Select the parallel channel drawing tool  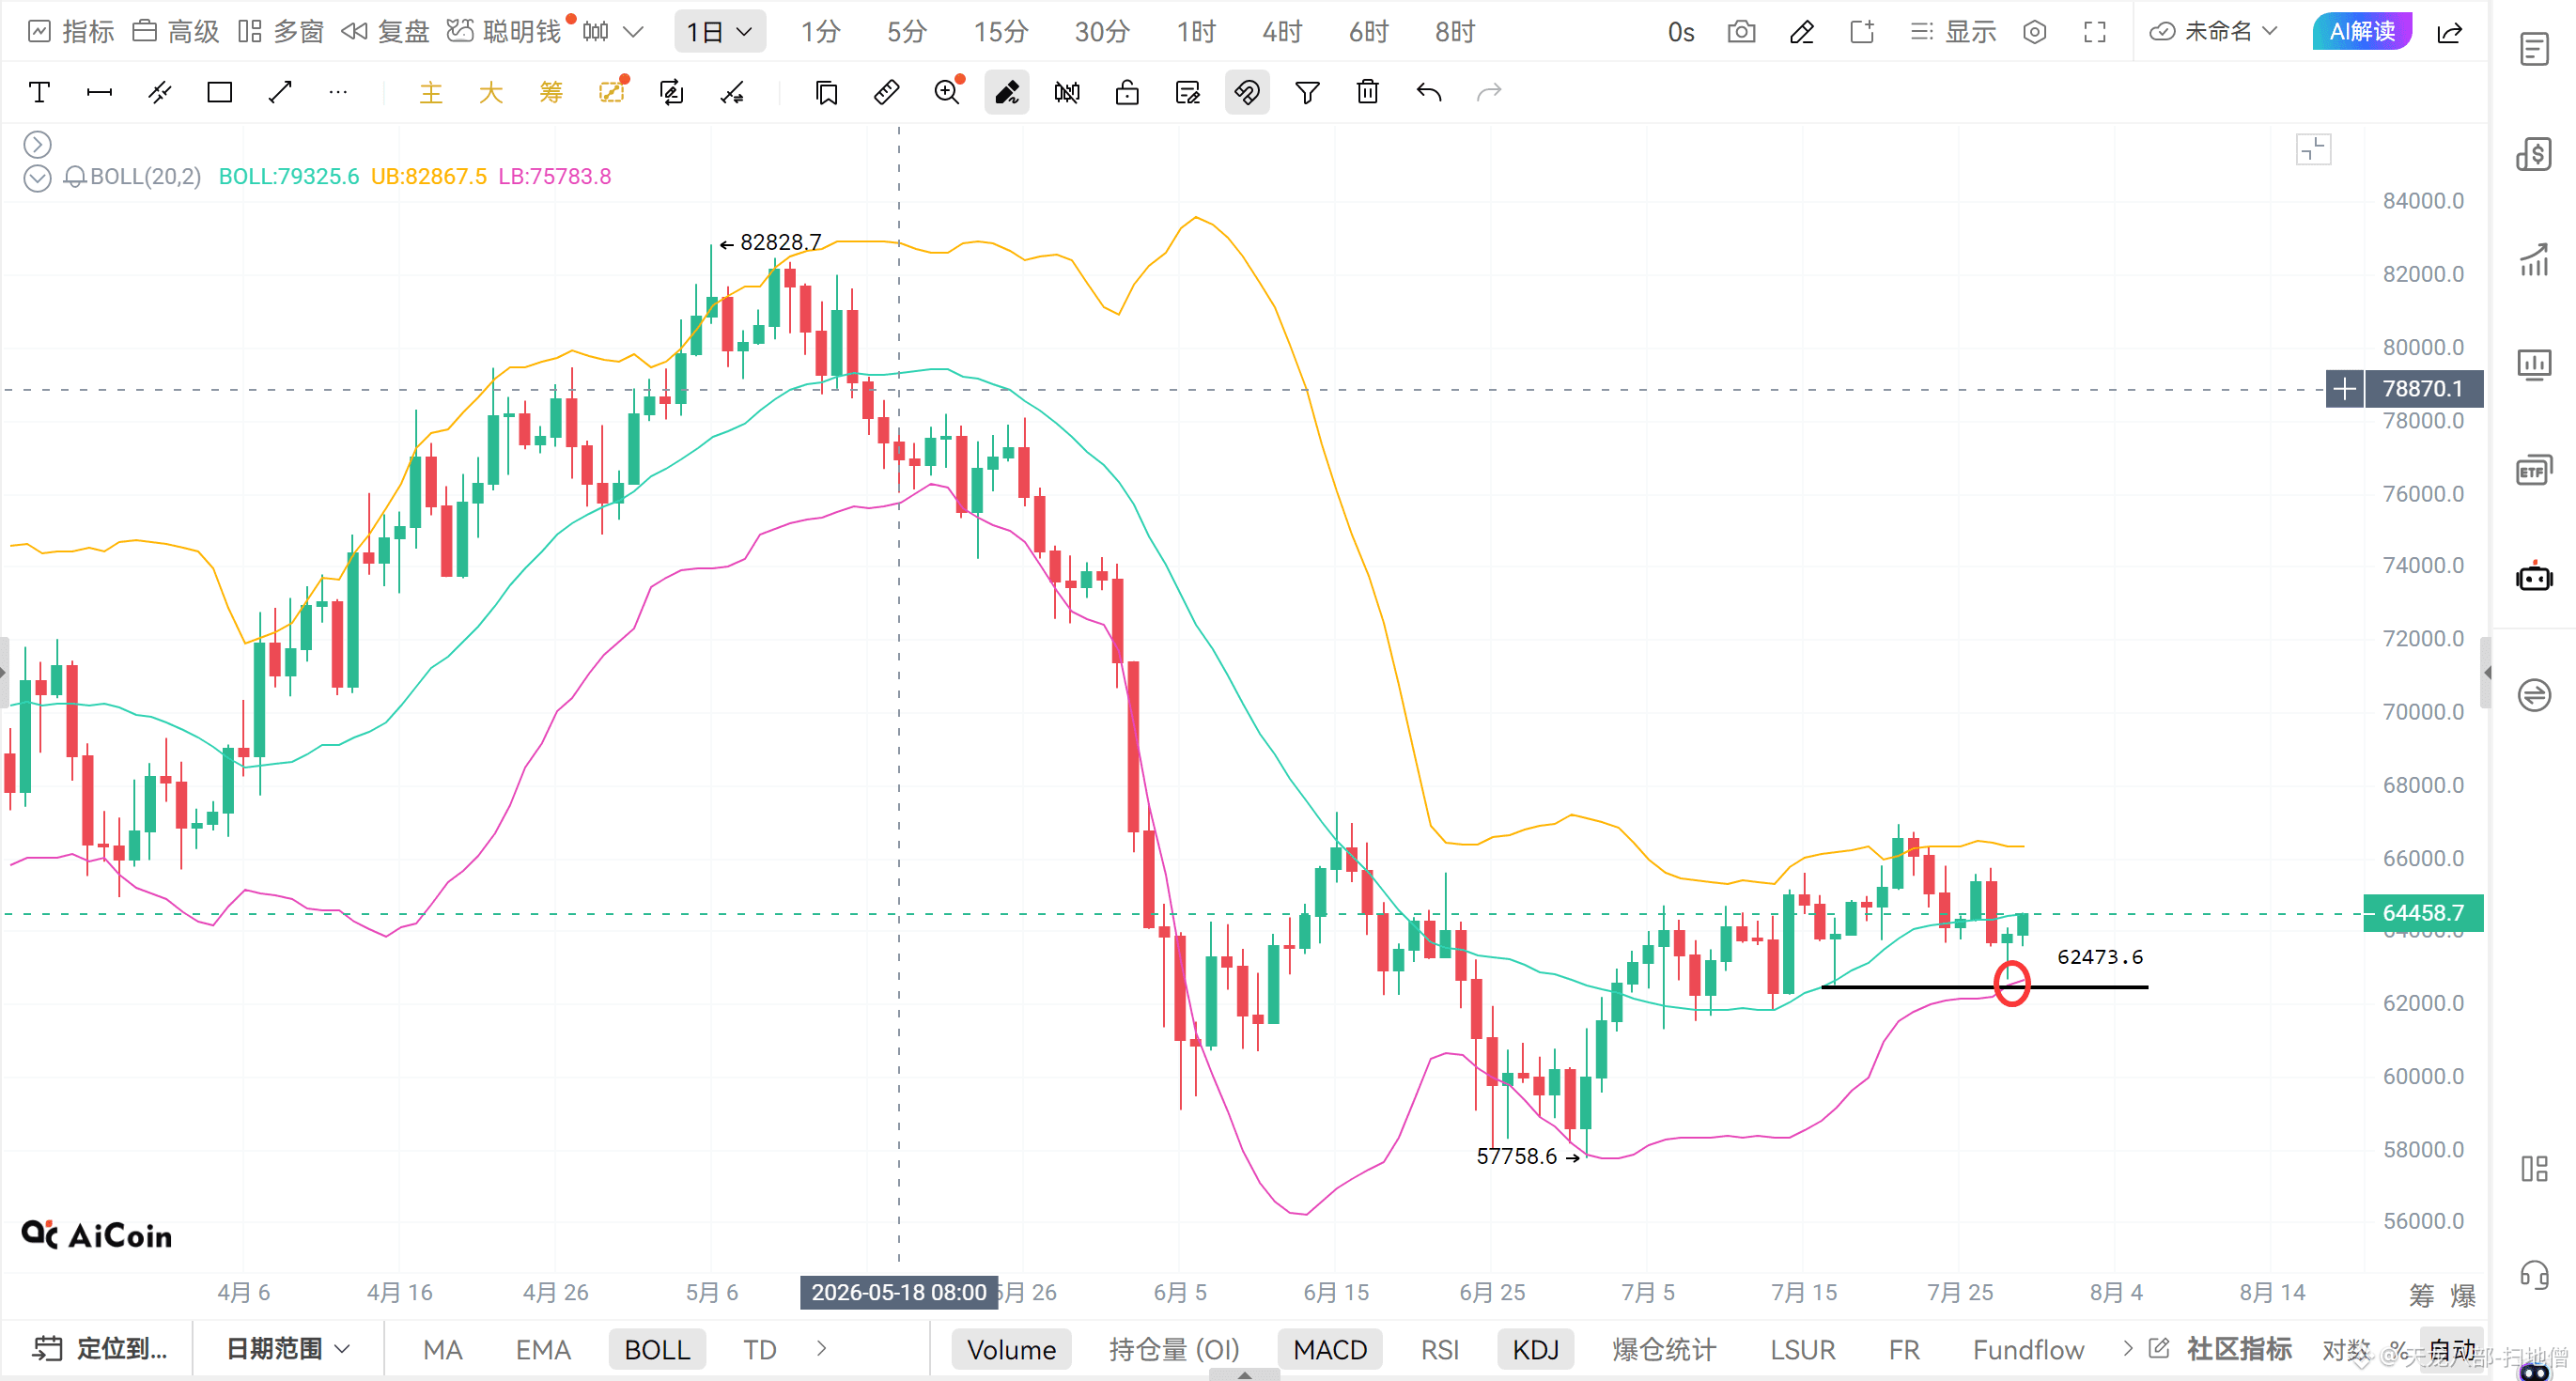point(159,93)
